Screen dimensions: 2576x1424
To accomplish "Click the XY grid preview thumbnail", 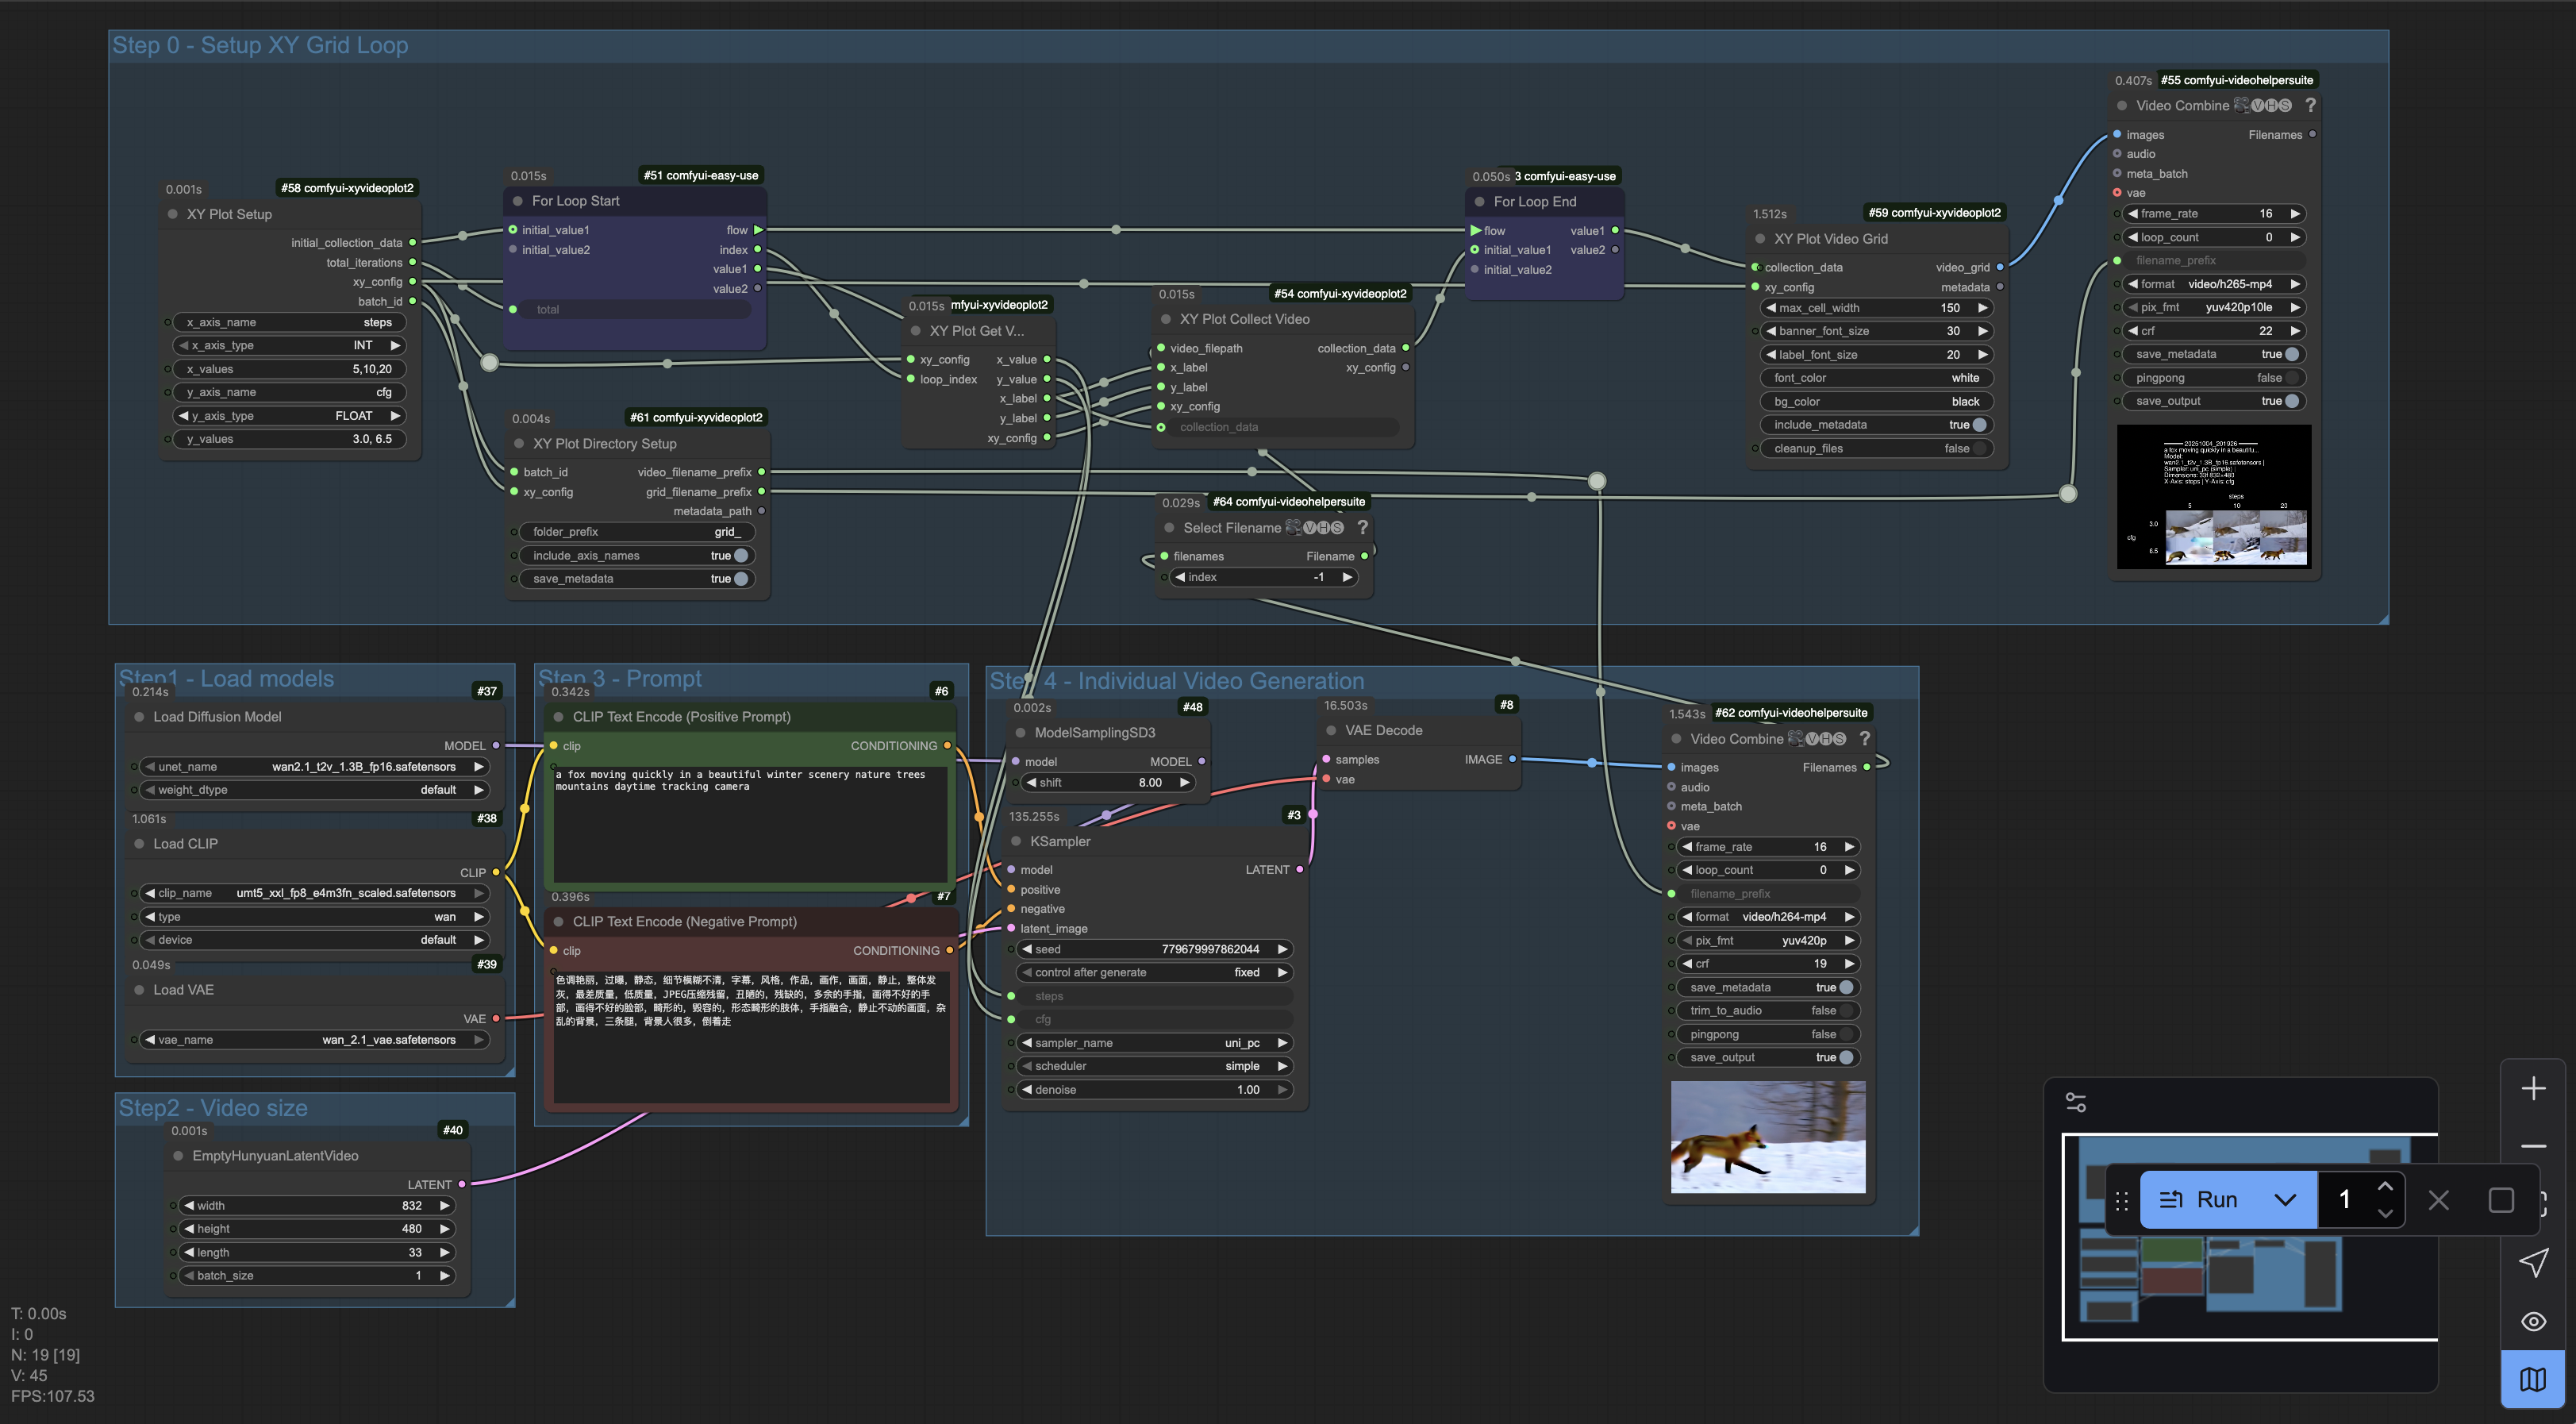I will point(2214,497).
